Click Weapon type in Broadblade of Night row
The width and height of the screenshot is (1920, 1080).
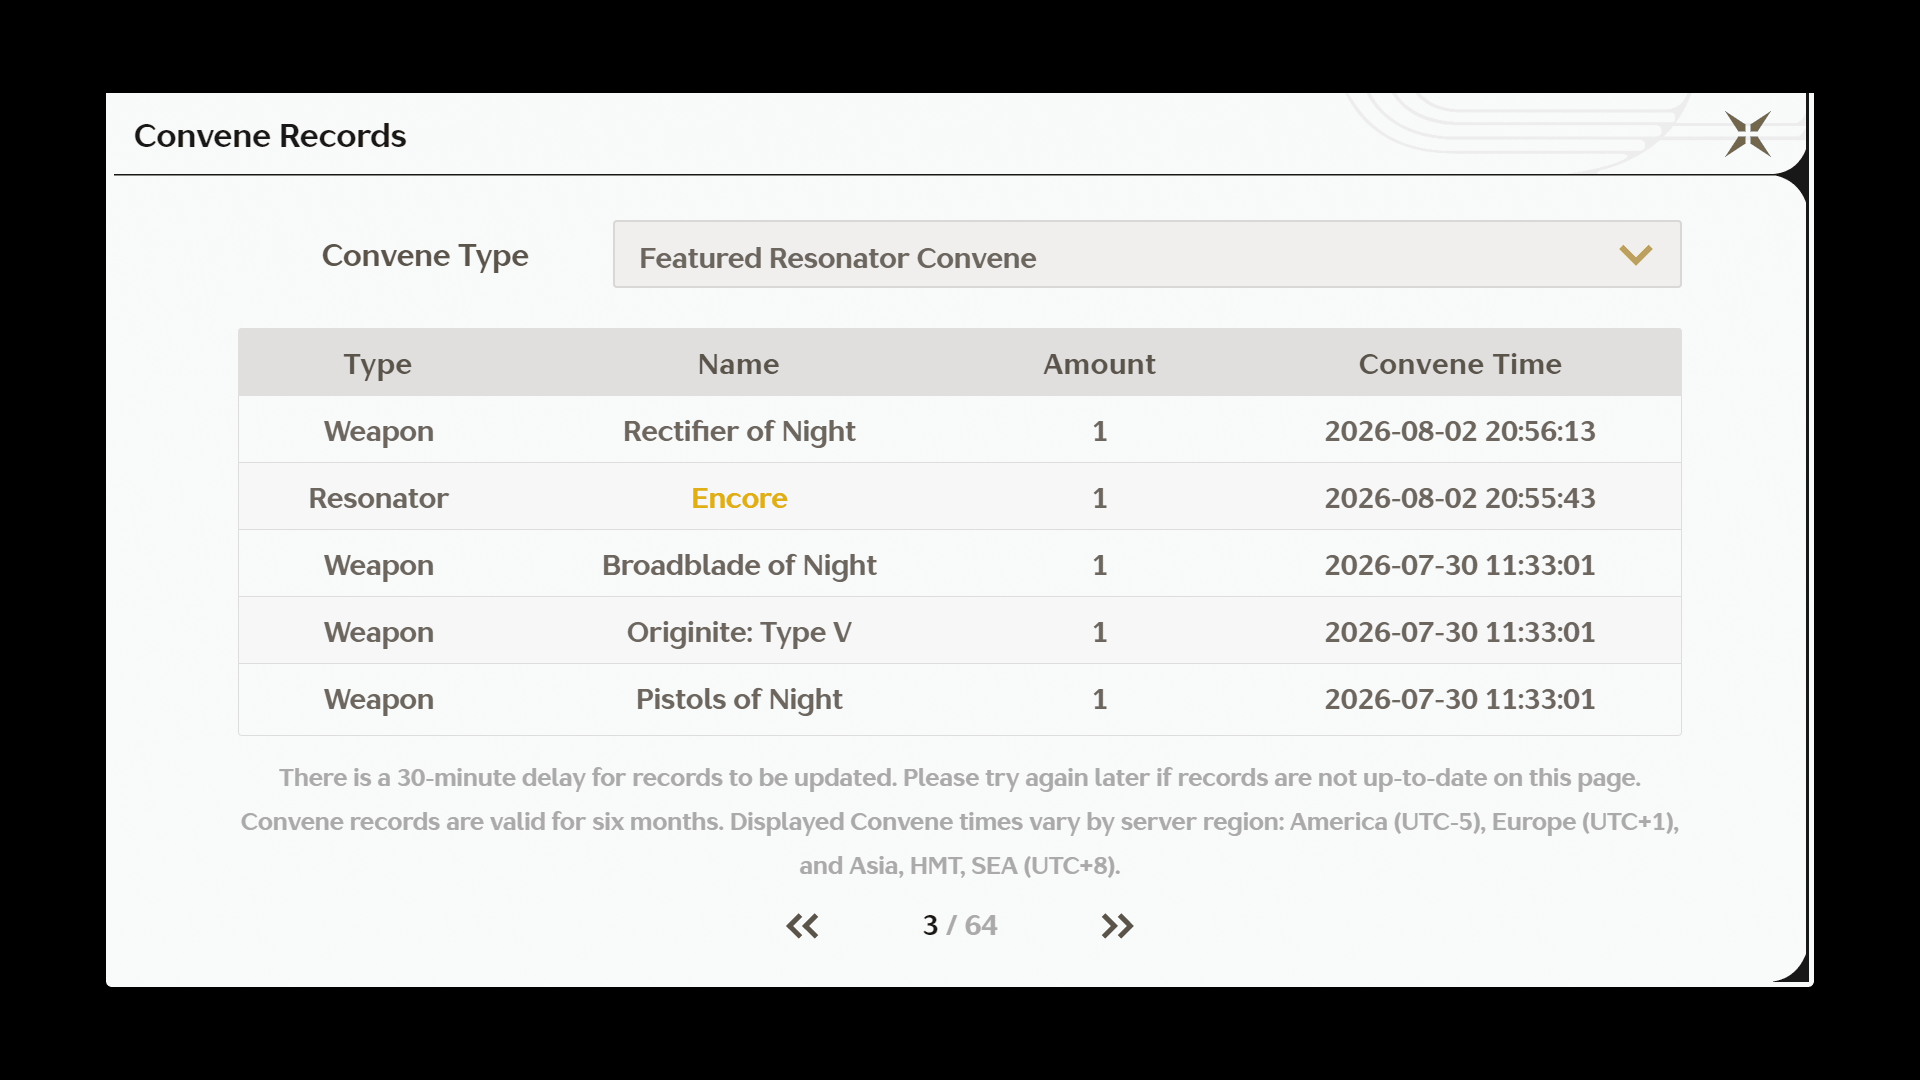click(x=378, y=566)
